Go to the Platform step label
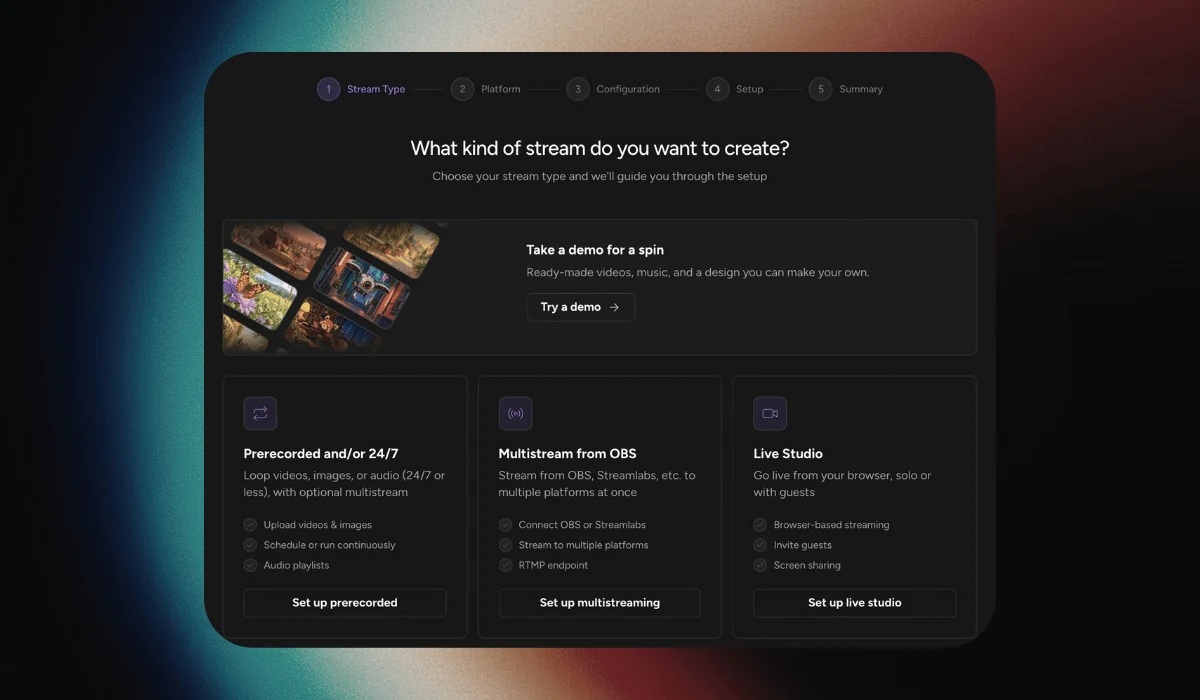Viewport: 1200px width, 700px height. [x=501, y=89]
